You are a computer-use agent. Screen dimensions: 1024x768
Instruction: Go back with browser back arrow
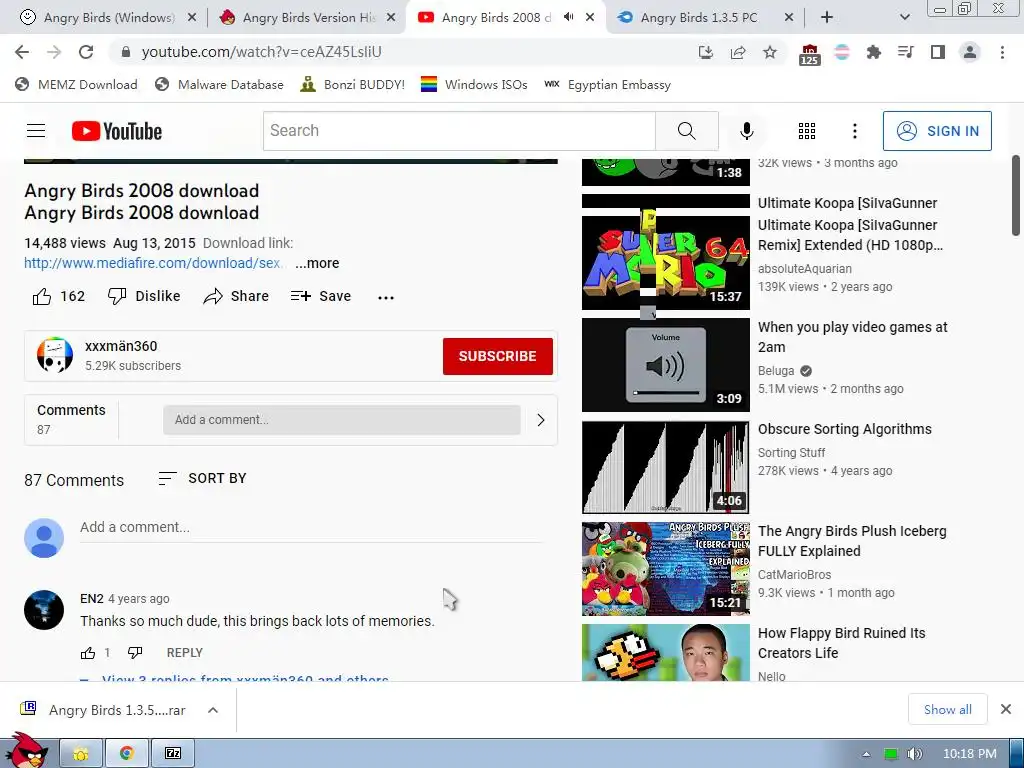[x=22, y=52]
